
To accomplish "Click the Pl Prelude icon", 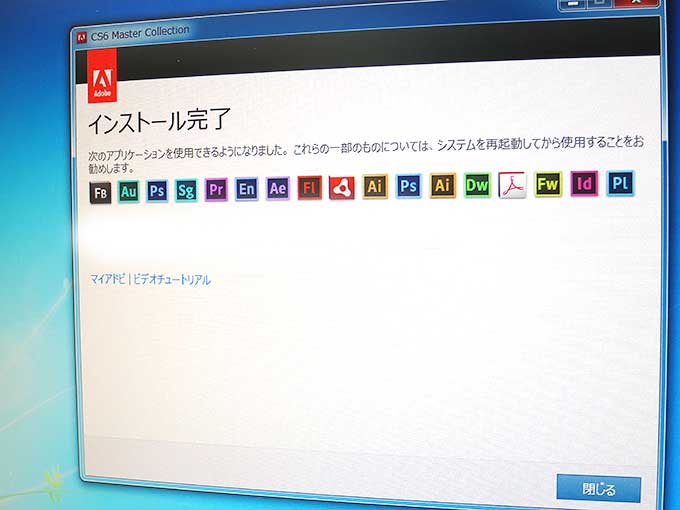I will 620,183.
